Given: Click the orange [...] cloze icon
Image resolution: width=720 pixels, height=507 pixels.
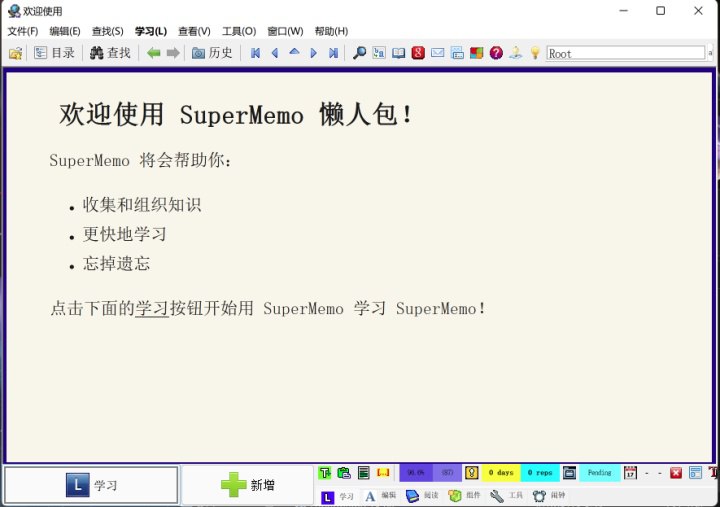Looking at the screenshot, I should pos(383,473).
